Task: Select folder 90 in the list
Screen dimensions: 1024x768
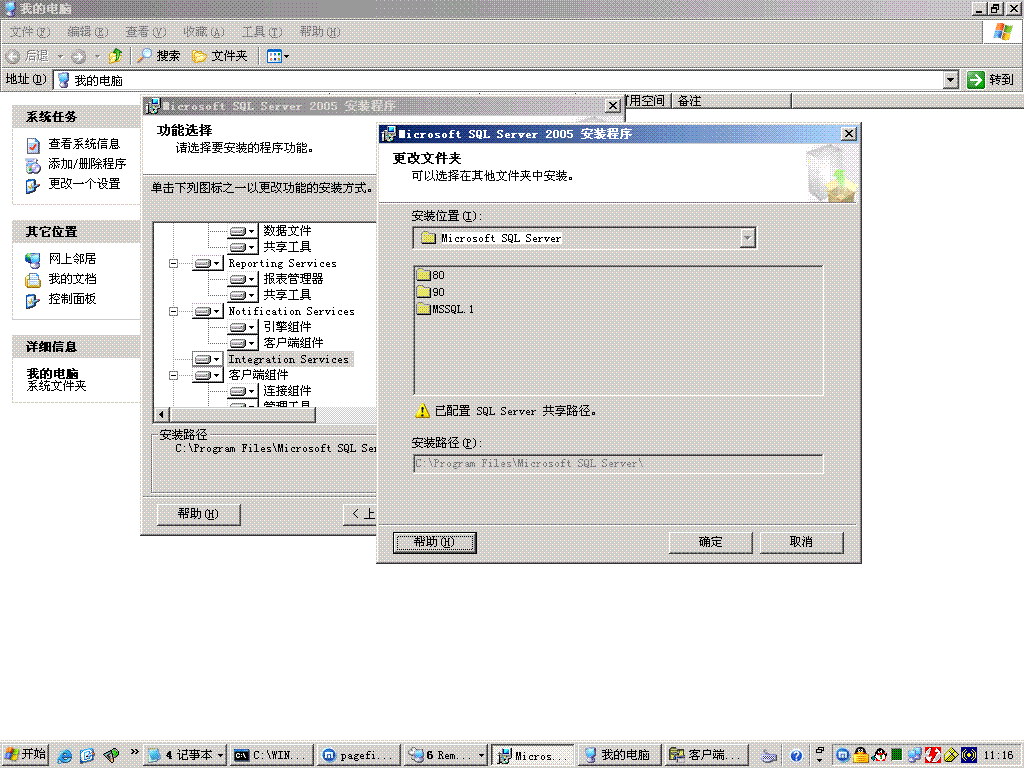Action: pos(431,292)
